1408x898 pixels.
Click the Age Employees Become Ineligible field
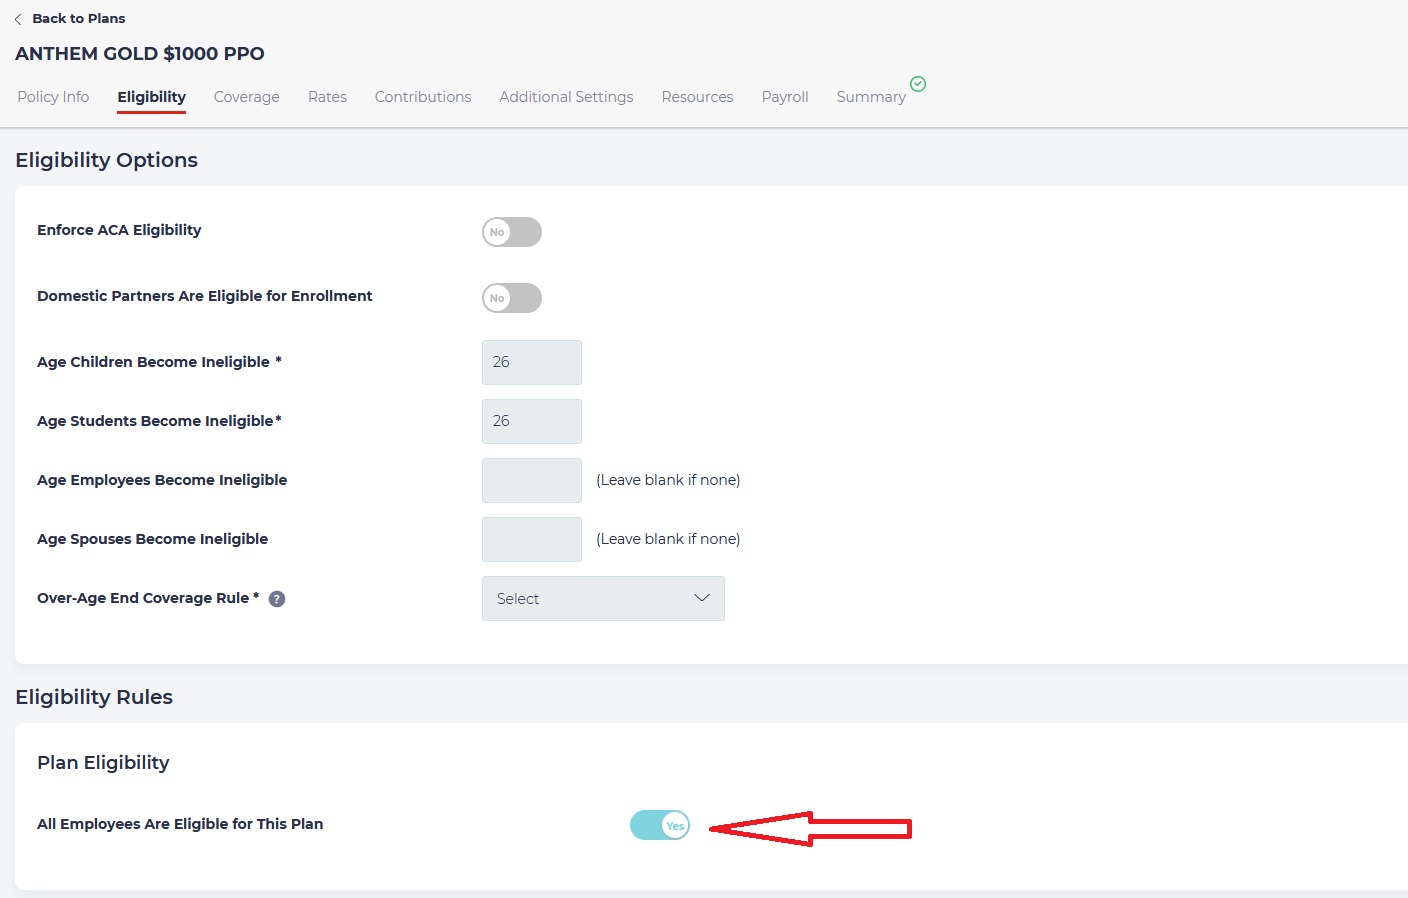(531, 480)
